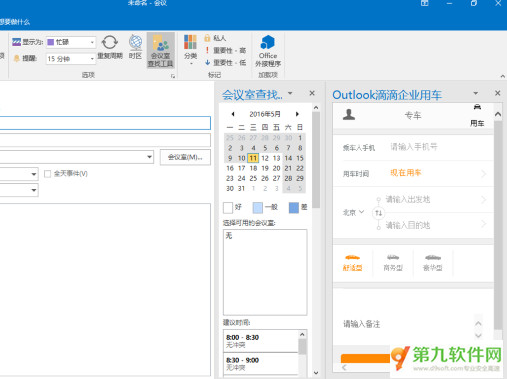Select suggested time 8:00 - 8:30

(261, 341)
